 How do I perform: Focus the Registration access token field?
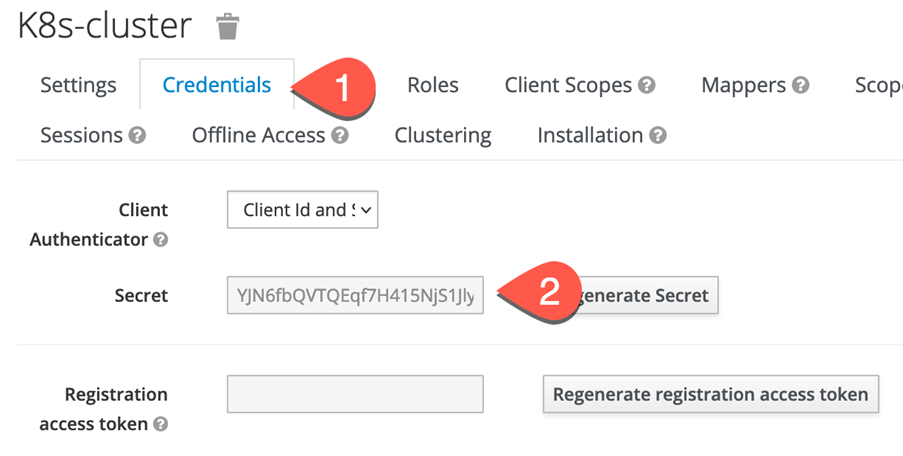(355, 394)
